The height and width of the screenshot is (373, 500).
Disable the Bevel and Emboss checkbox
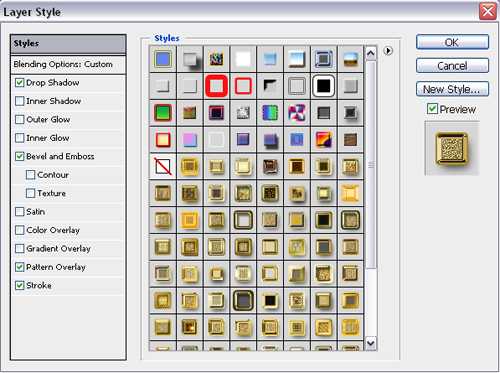pos(20,156)
